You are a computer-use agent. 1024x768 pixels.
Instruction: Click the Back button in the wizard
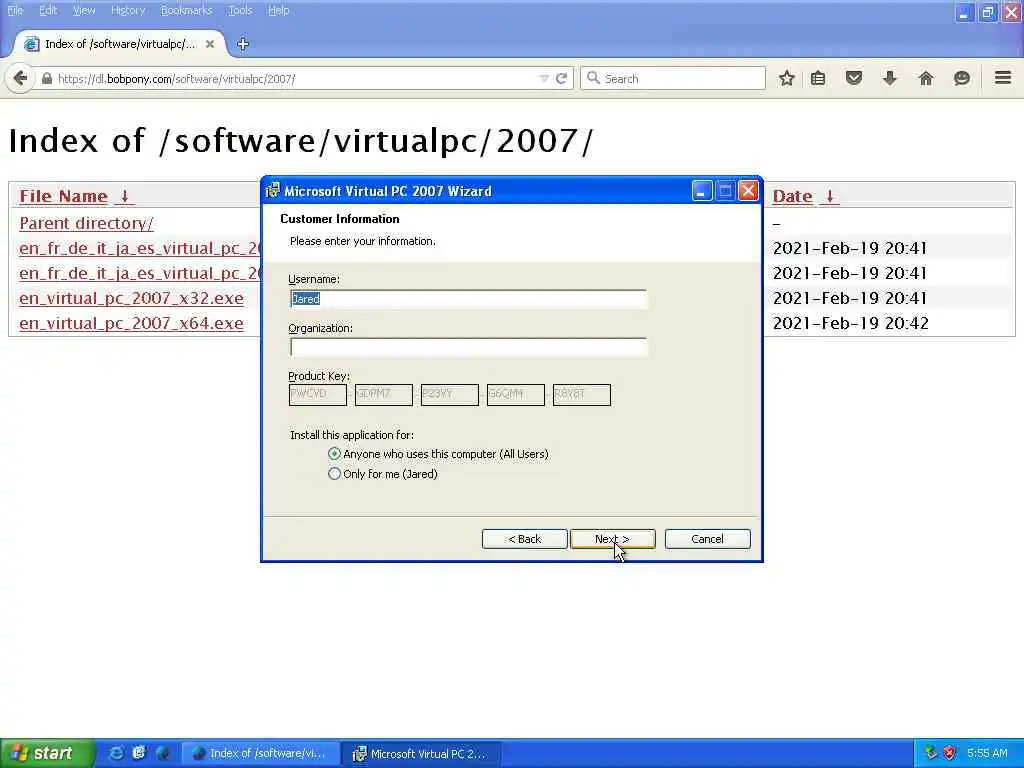pyautogui.click(x=524, y=539)
